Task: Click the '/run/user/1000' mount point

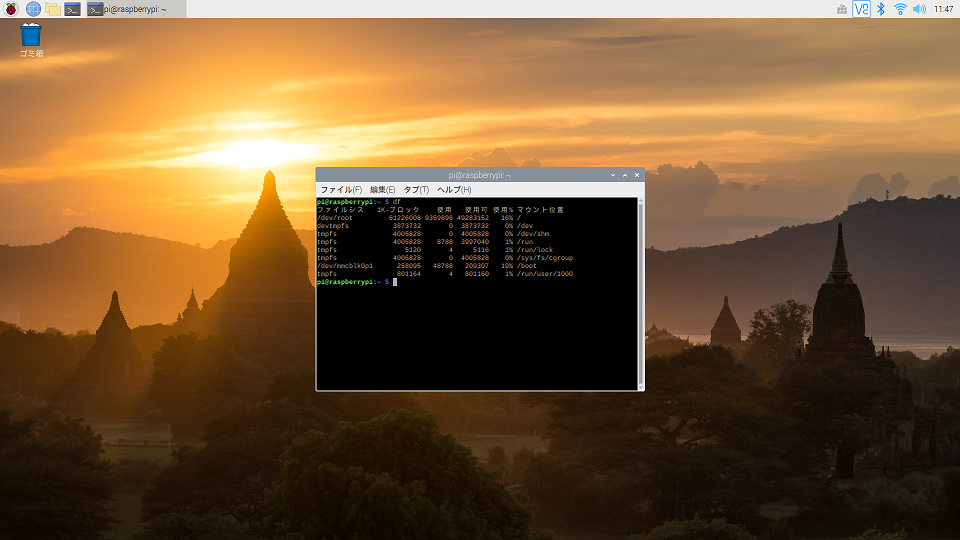Action: (x=545, y=274)
